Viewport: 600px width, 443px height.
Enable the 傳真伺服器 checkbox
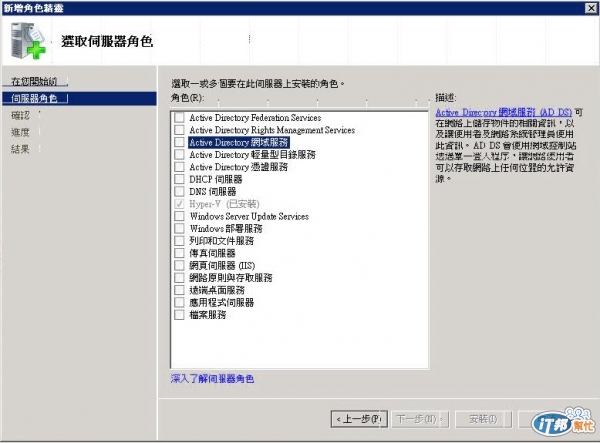click(179, 253)
